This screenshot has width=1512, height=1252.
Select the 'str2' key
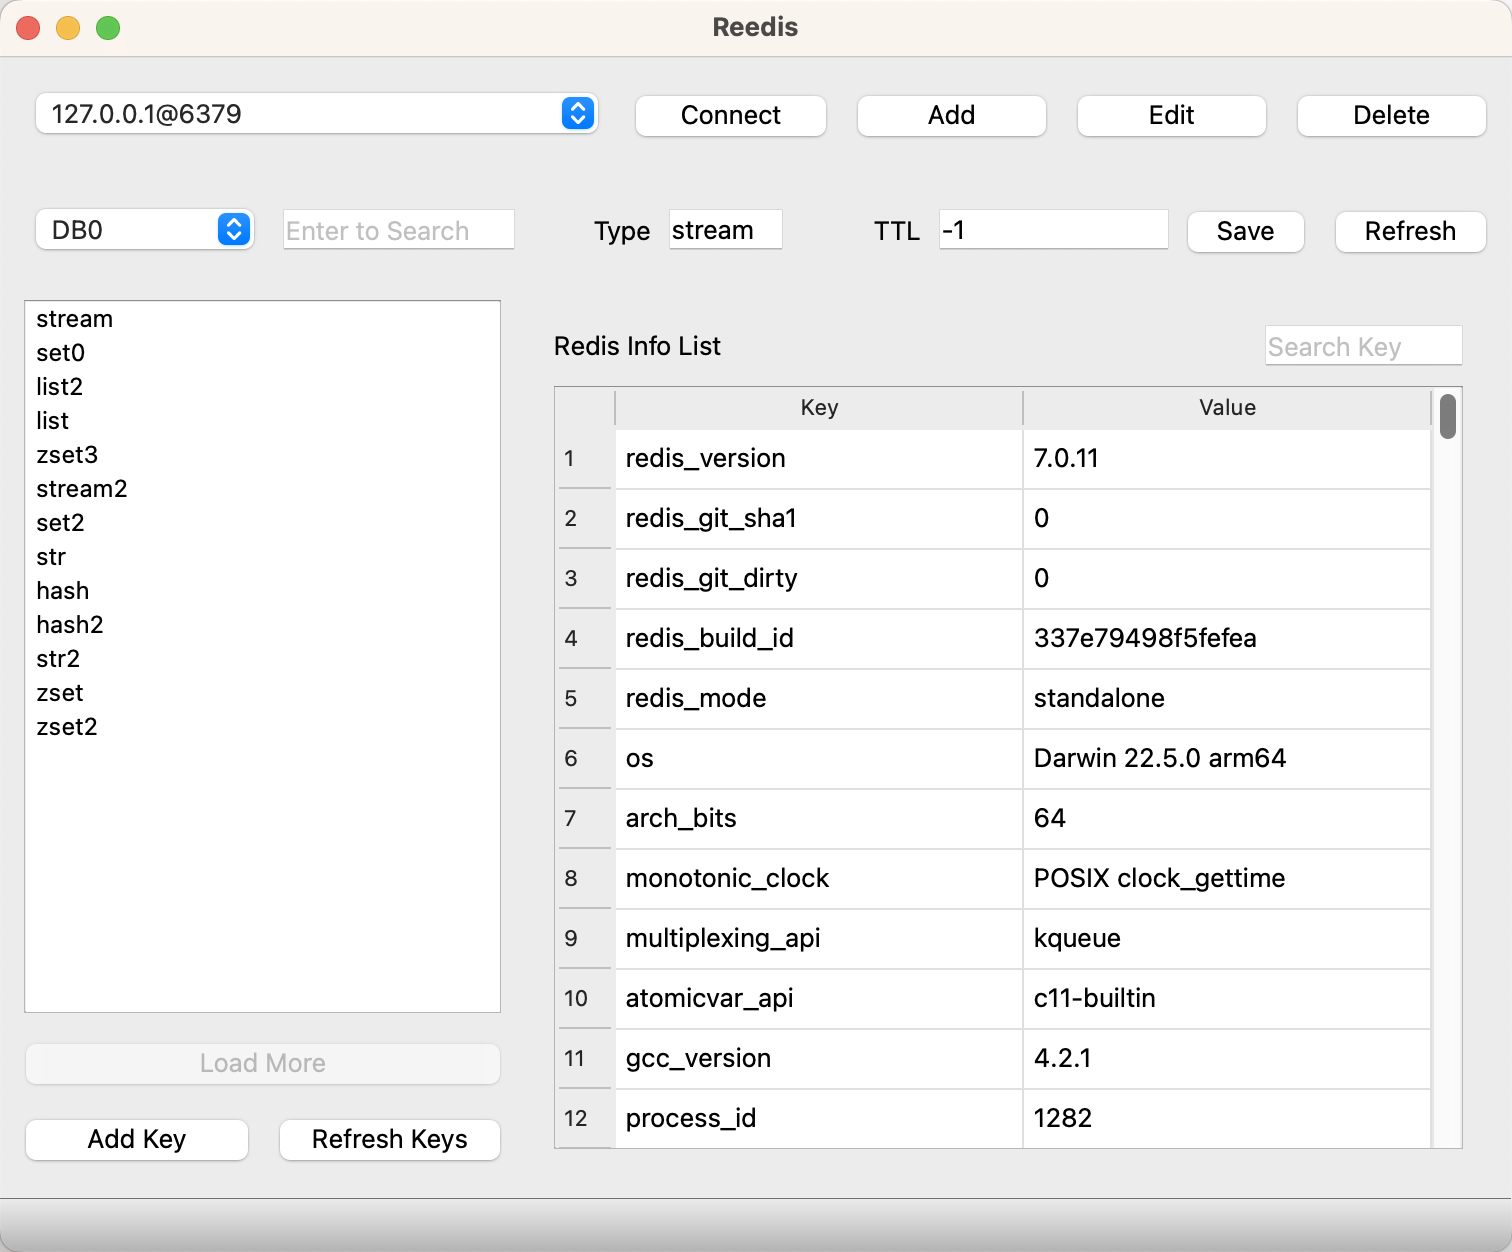pos(262,659)
